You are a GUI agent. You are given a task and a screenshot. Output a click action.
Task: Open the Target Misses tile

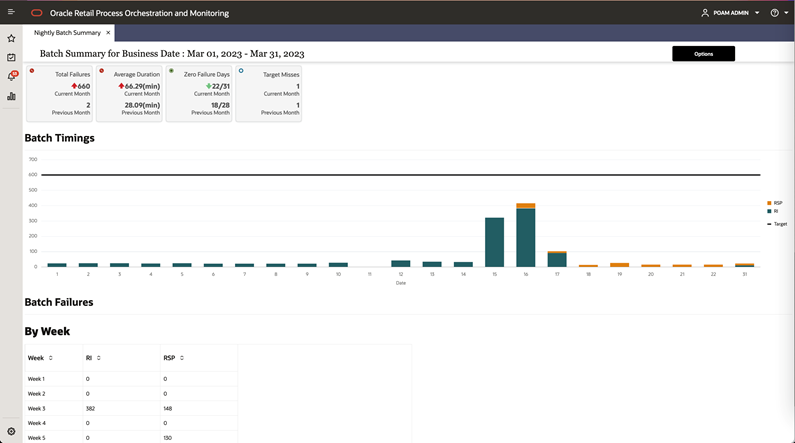[269, 93]
